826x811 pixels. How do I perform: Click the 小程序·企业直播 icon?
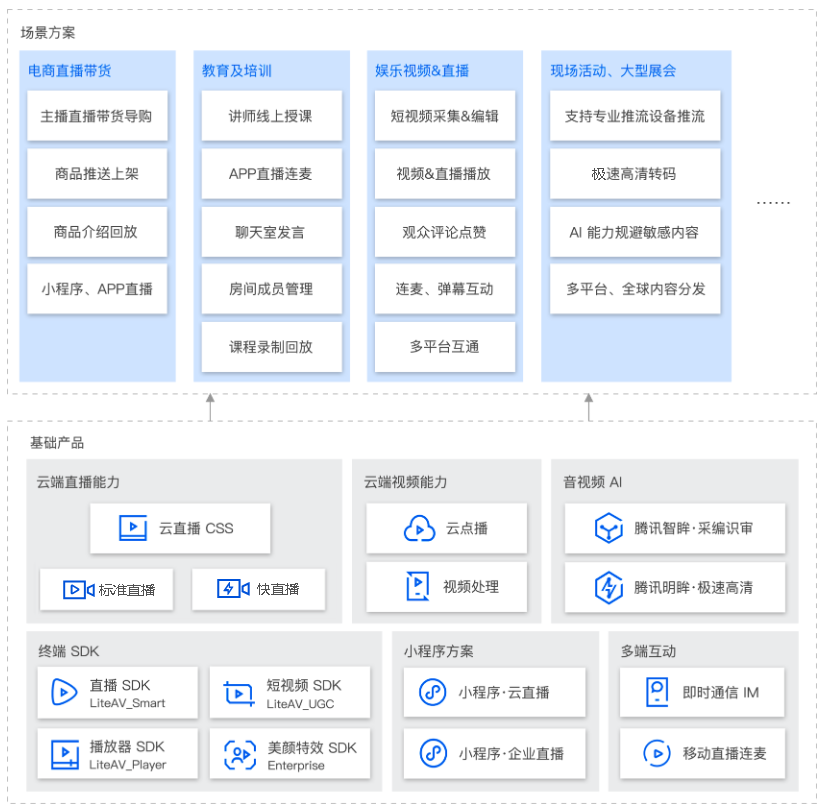pos(430,753)
